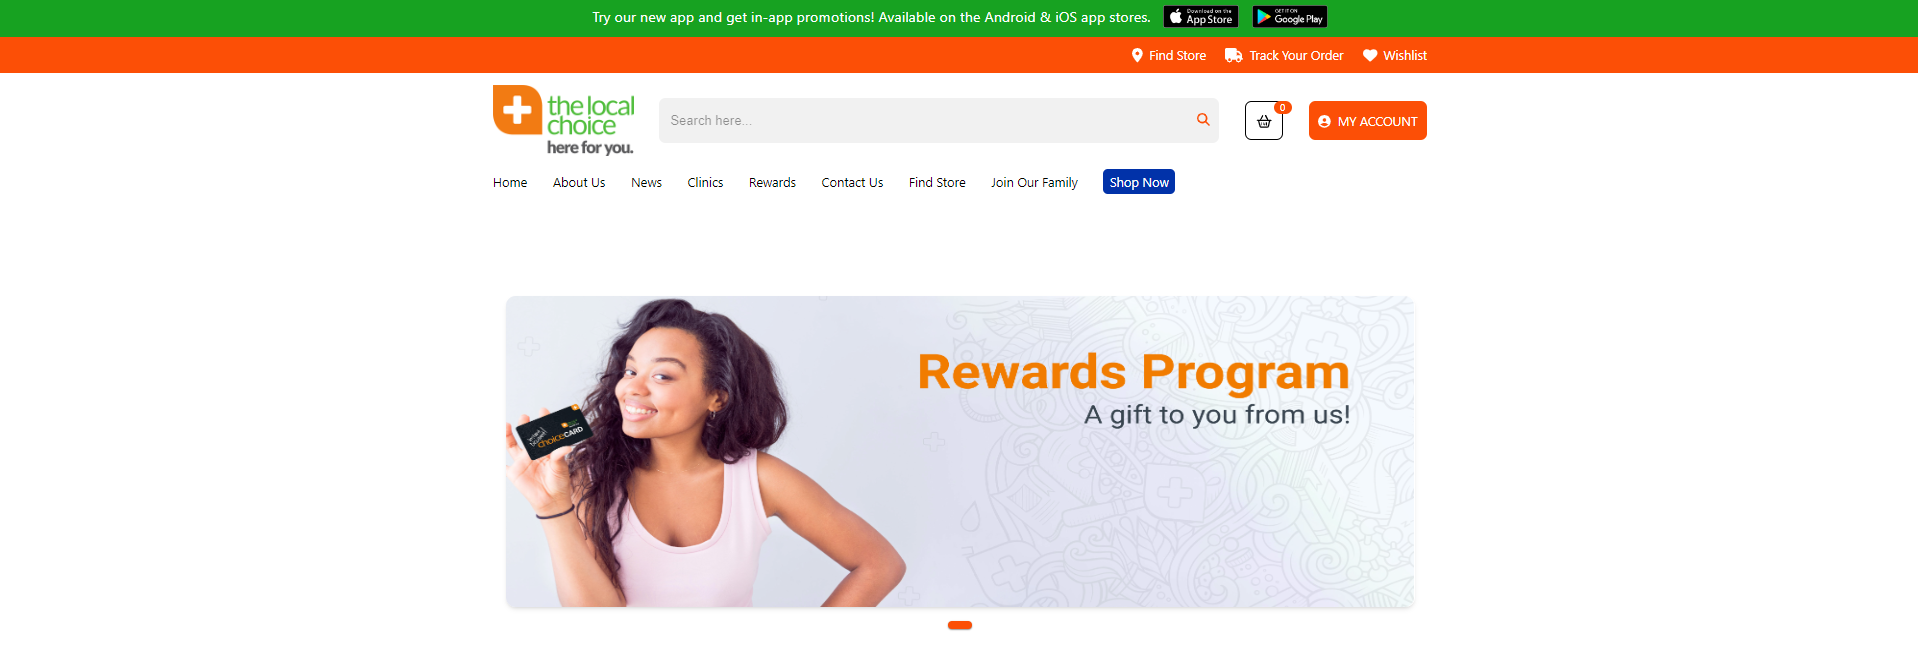
Task: Open the Contact Us page
Action: tap(852, 183)
